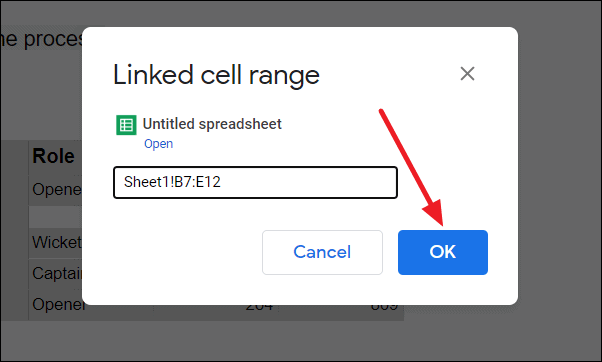Focus the Sheet1!B7:E12 range field
Viewport: 602px width, 362px height.
255,182
